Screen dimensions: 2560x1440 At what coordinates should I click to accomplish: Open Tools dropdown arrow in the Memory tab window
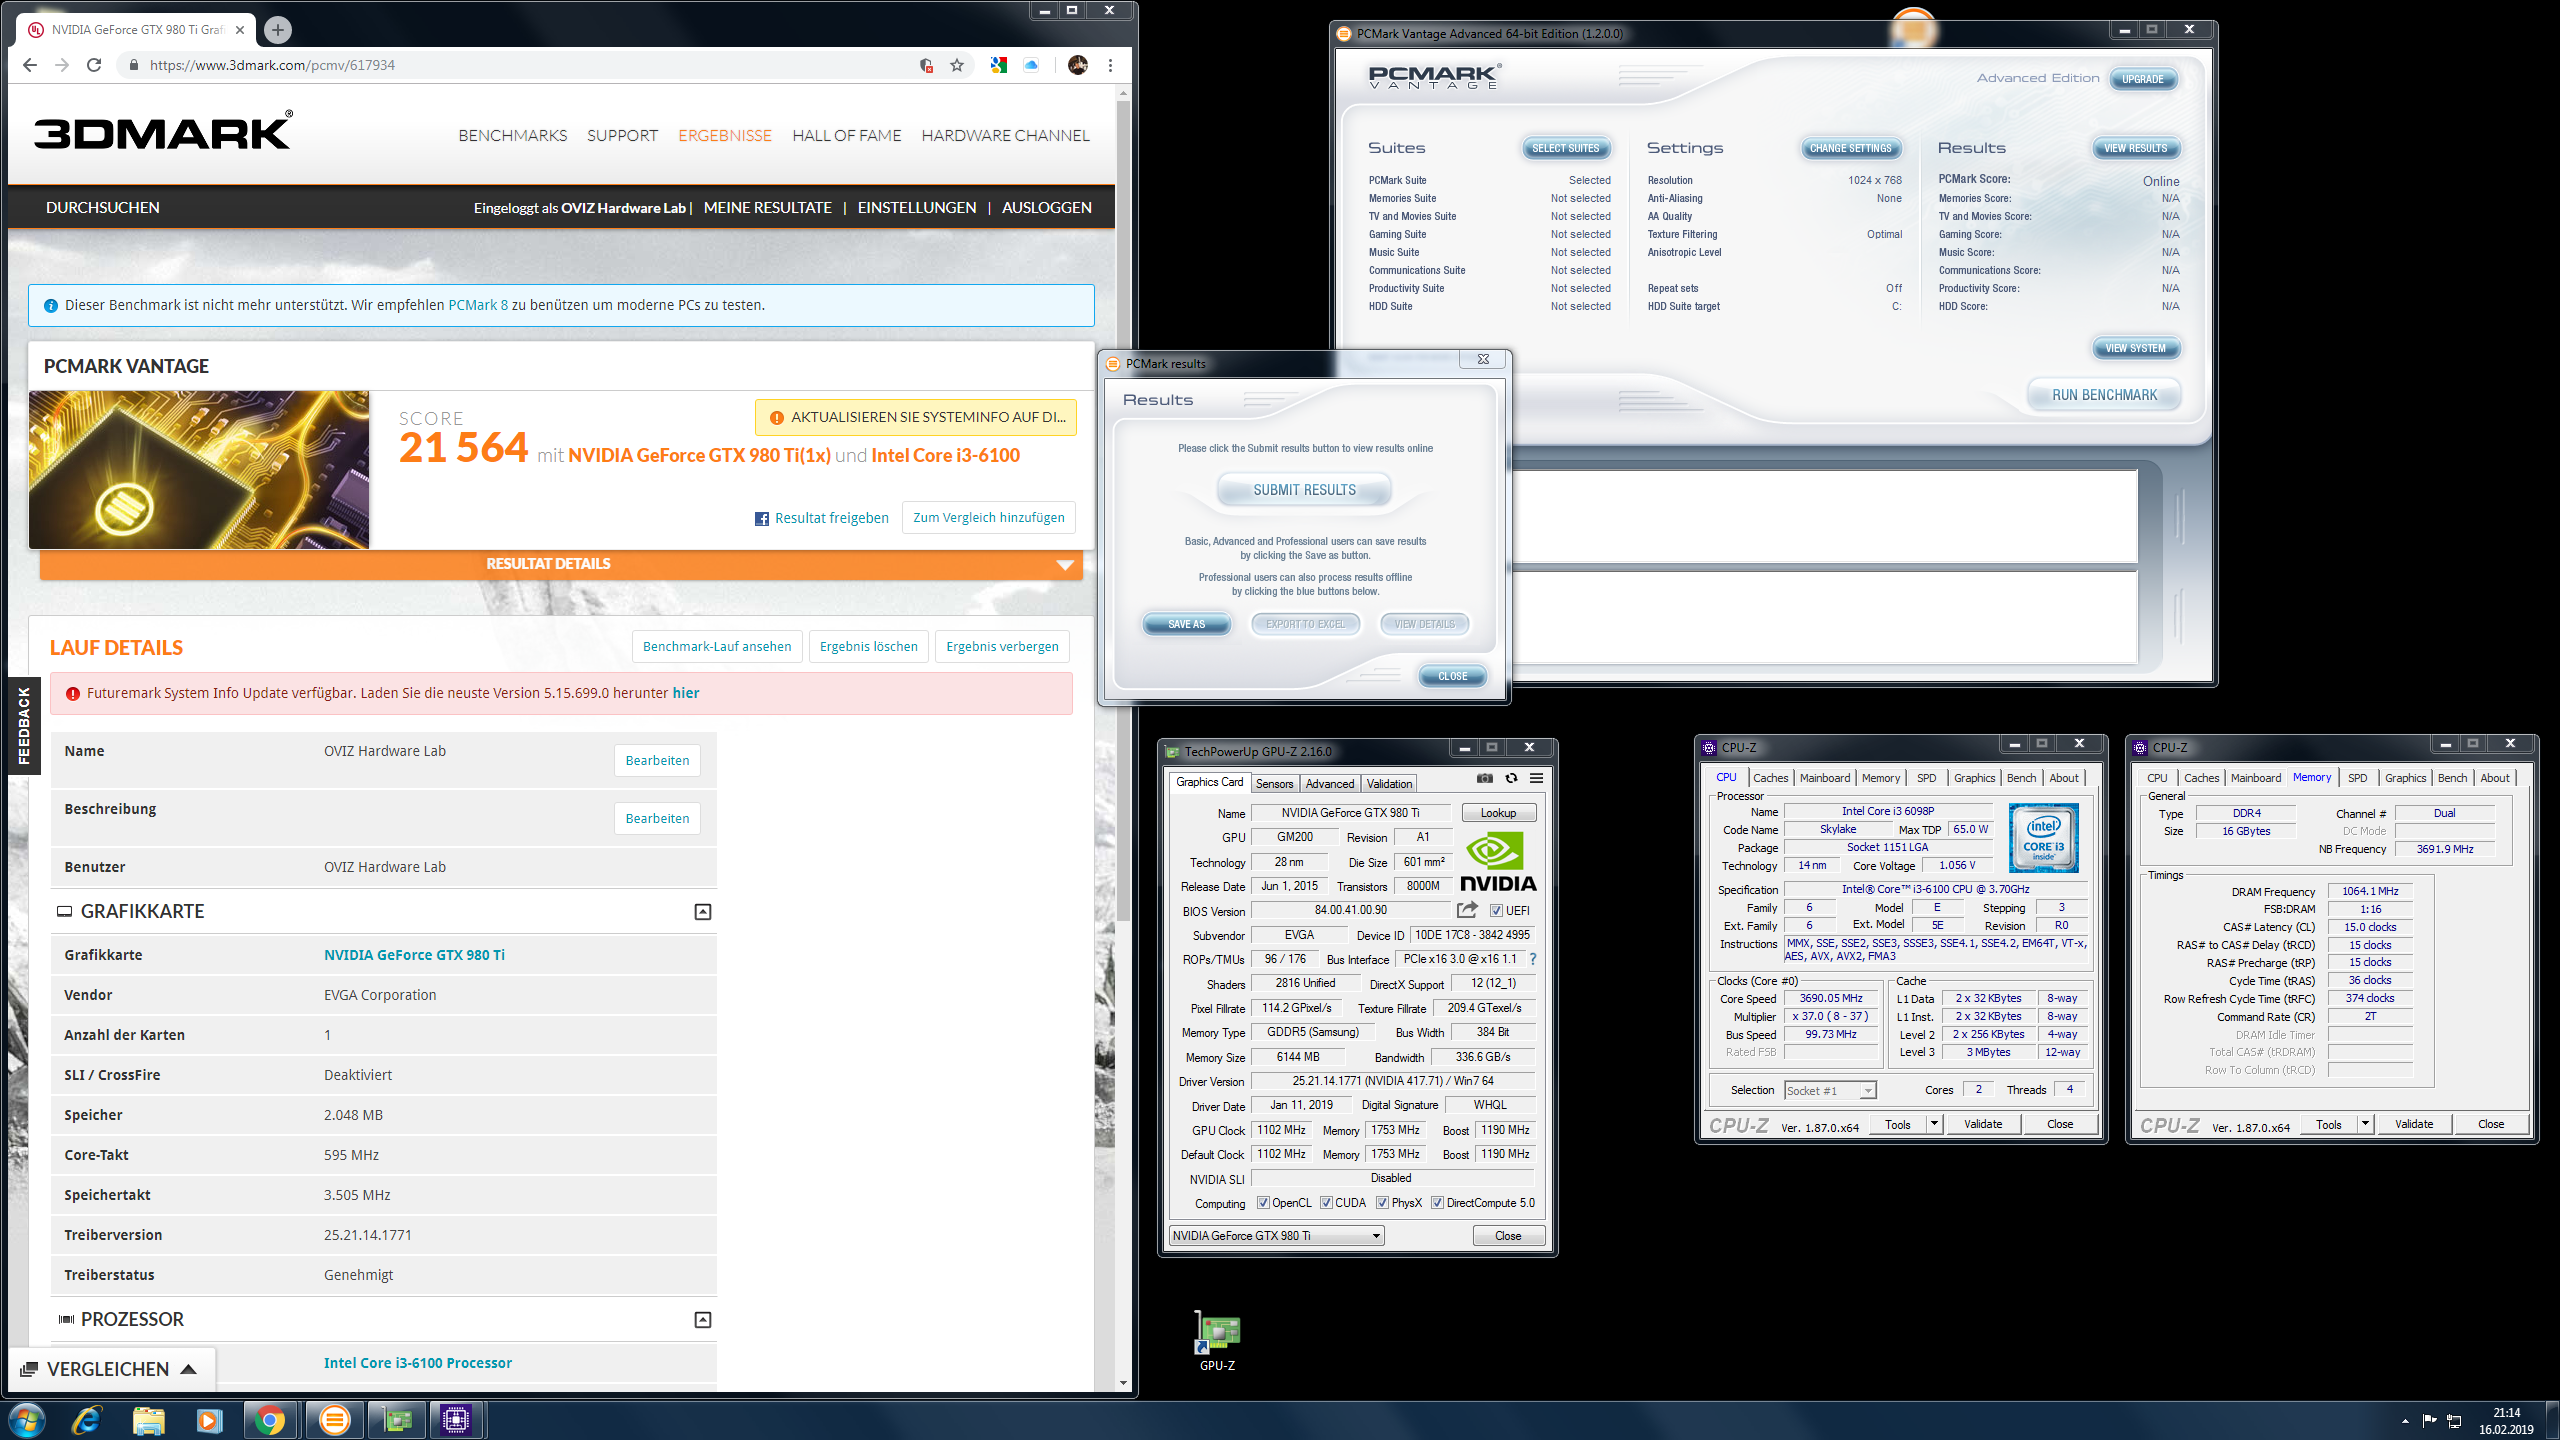pyautogui.click(x=2365, y=1124)
